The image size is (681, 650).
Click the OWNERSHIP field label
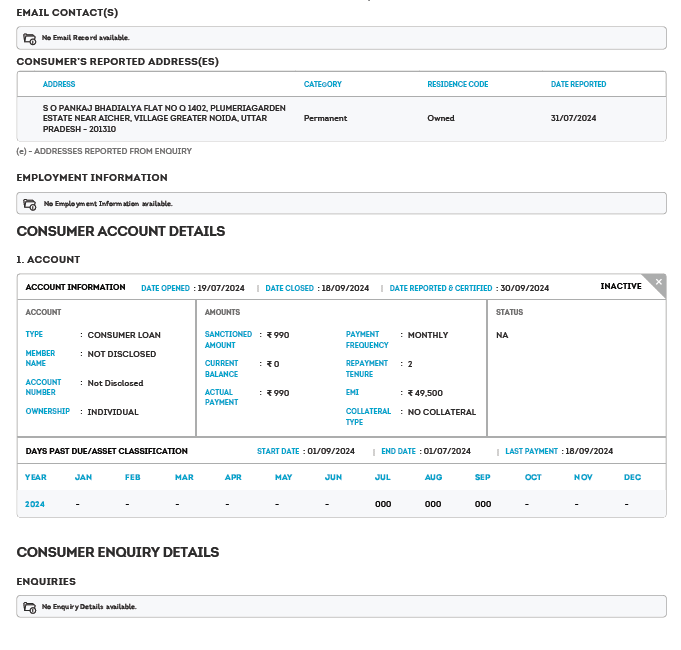[47, 411]
